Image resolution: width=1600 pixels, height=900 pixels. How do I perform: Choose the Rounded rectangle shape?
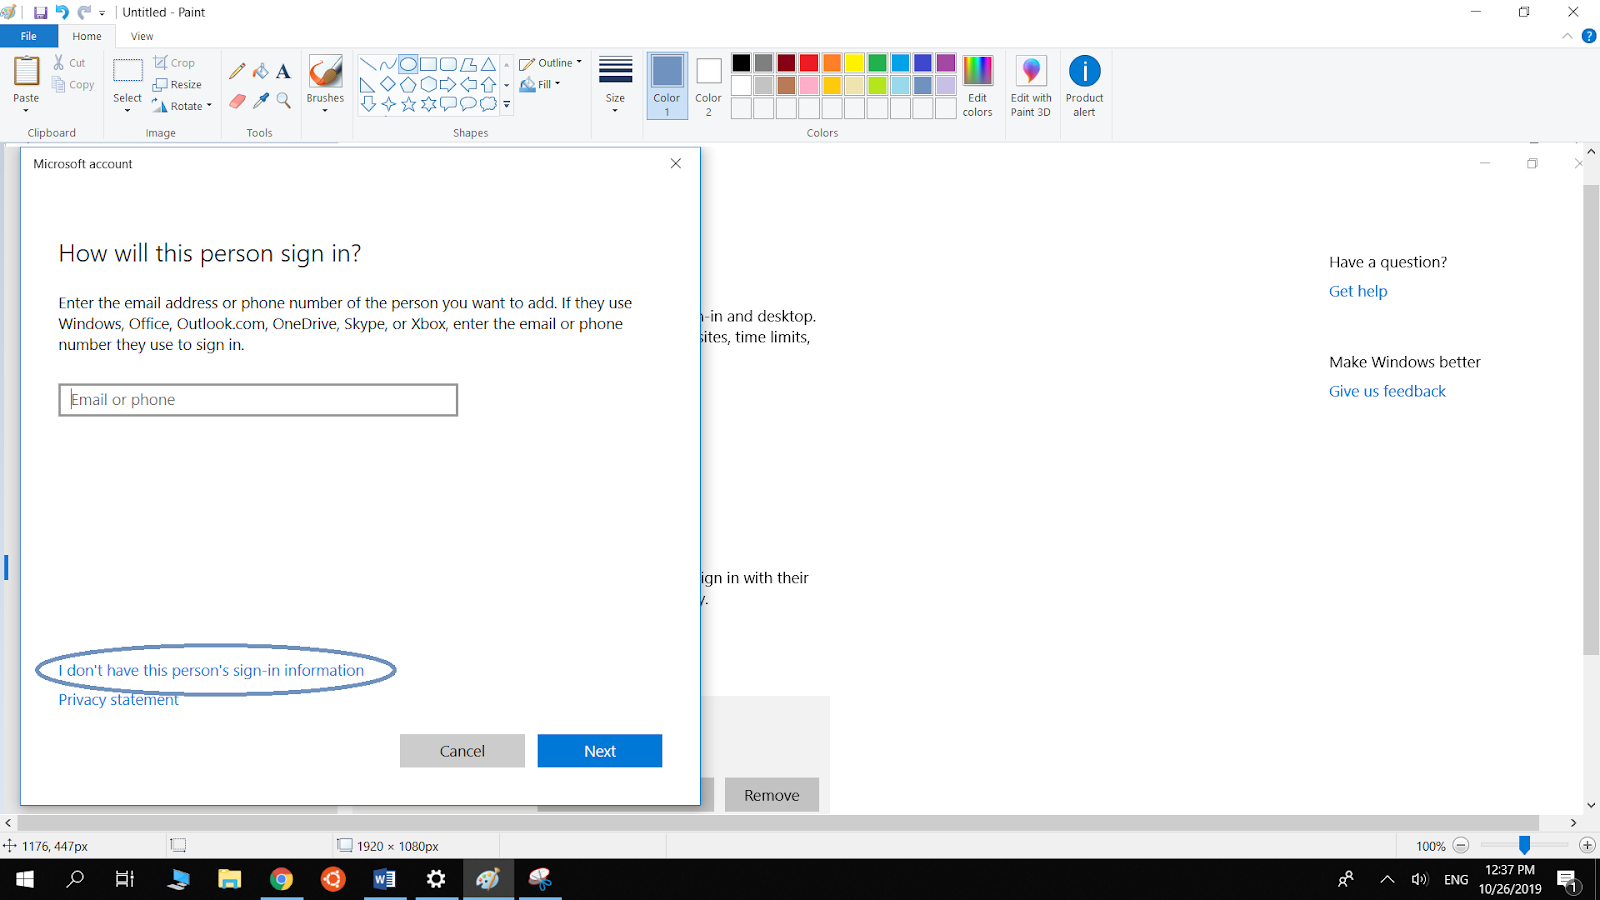click(x=448, y=65)
